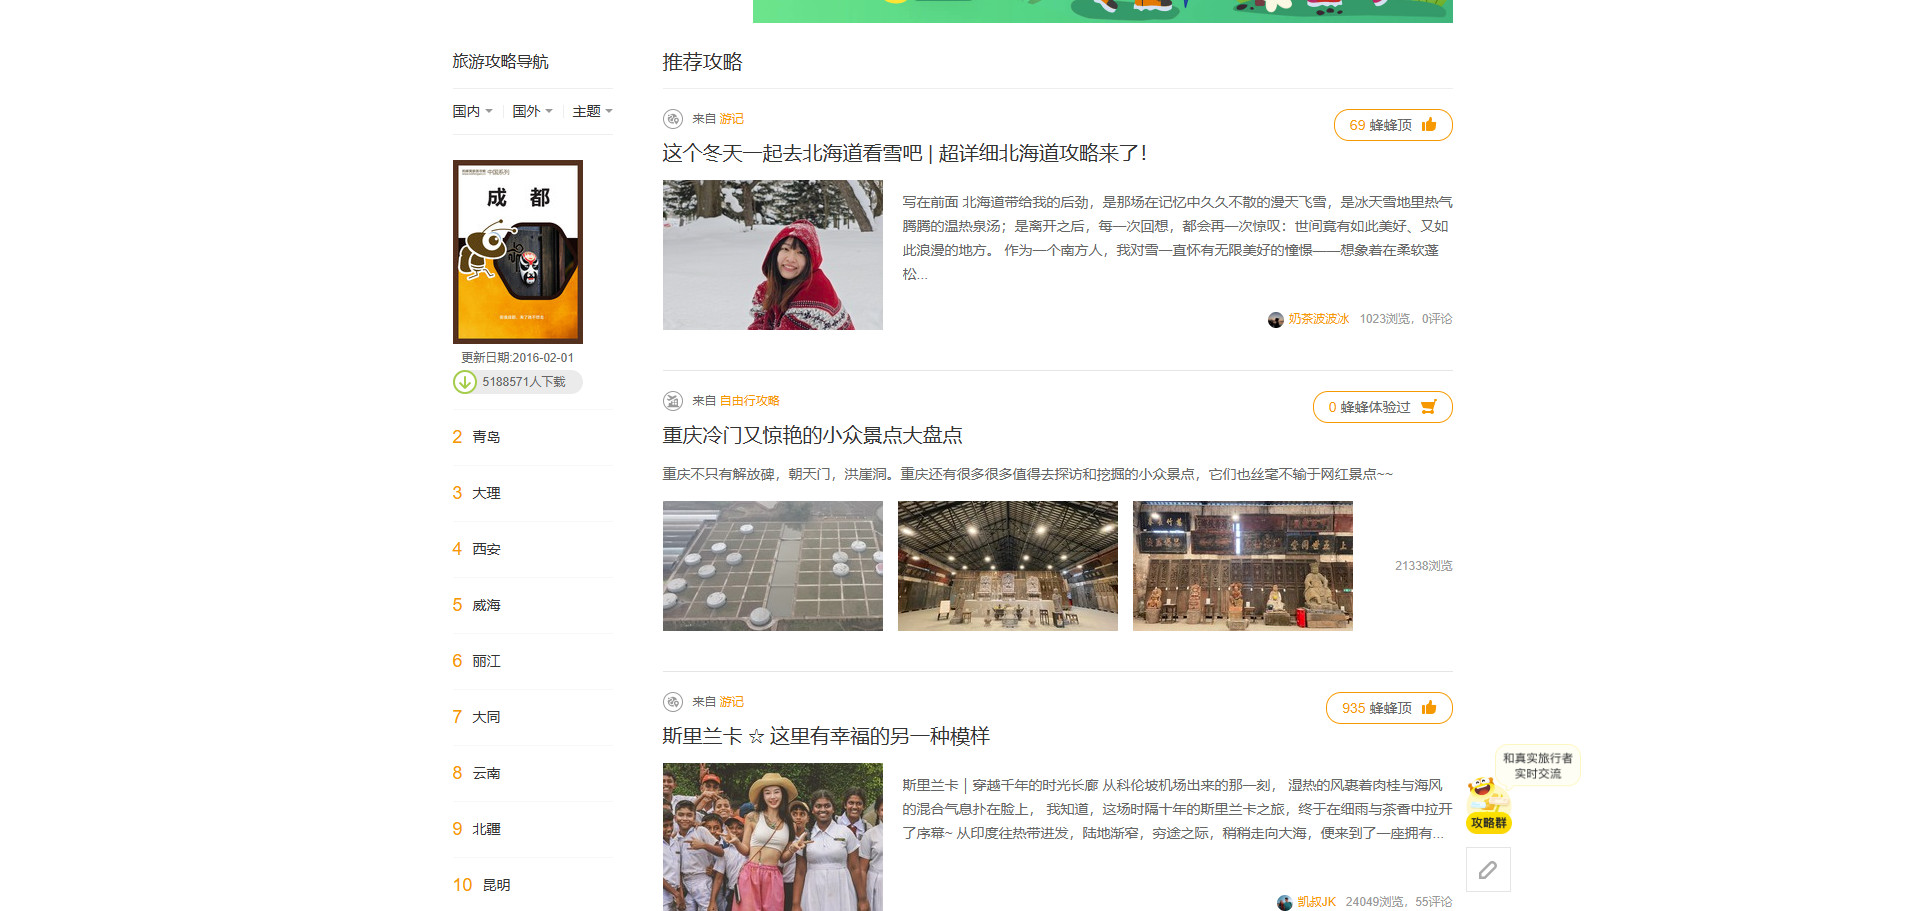Click the green download arrow icon
This screenshot has width=1905, height=911.
[465, 382]
